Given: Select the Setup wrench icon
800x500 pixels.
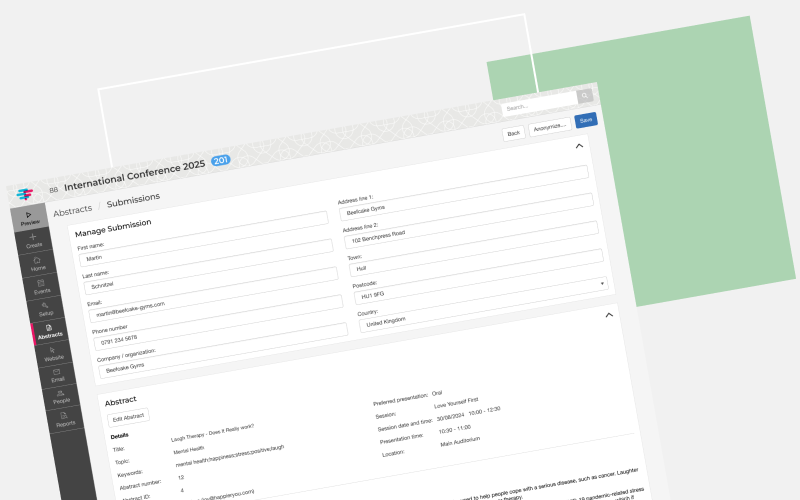Looking at the screenshot, I should point(45,309).
